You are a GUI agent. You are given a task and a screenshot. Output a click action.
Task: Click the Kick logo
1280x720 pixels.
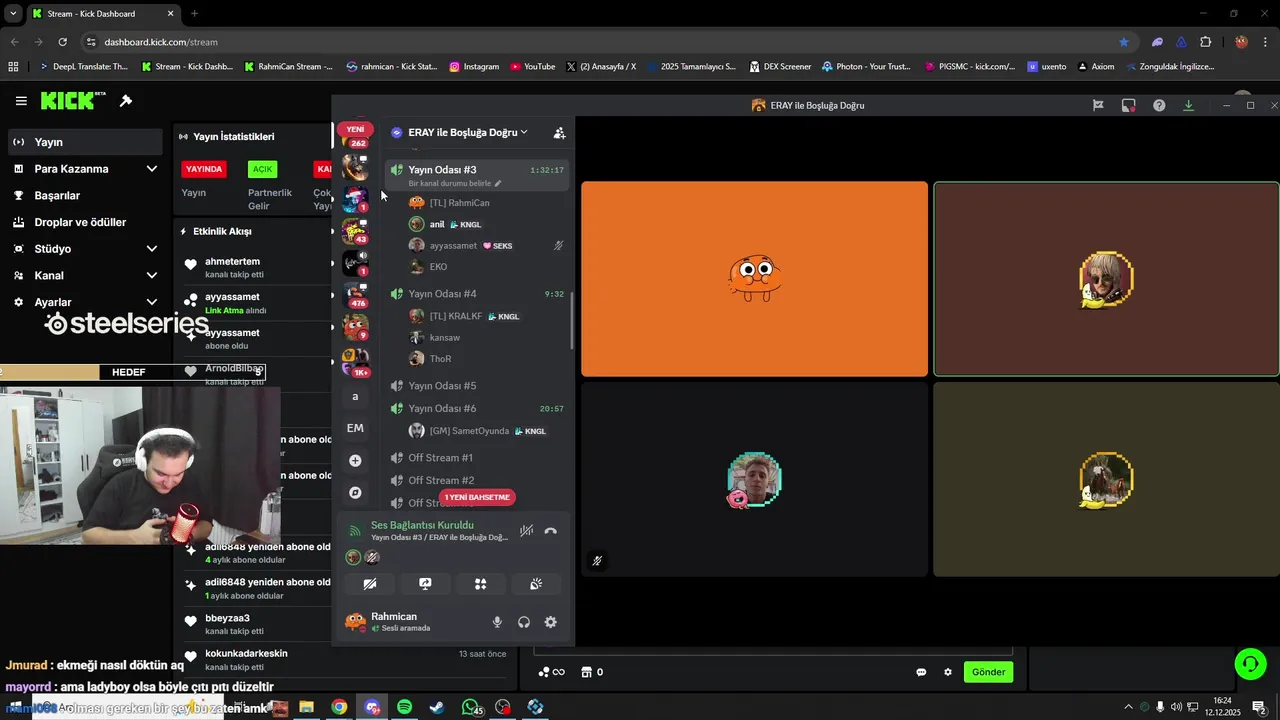[73, 100]
